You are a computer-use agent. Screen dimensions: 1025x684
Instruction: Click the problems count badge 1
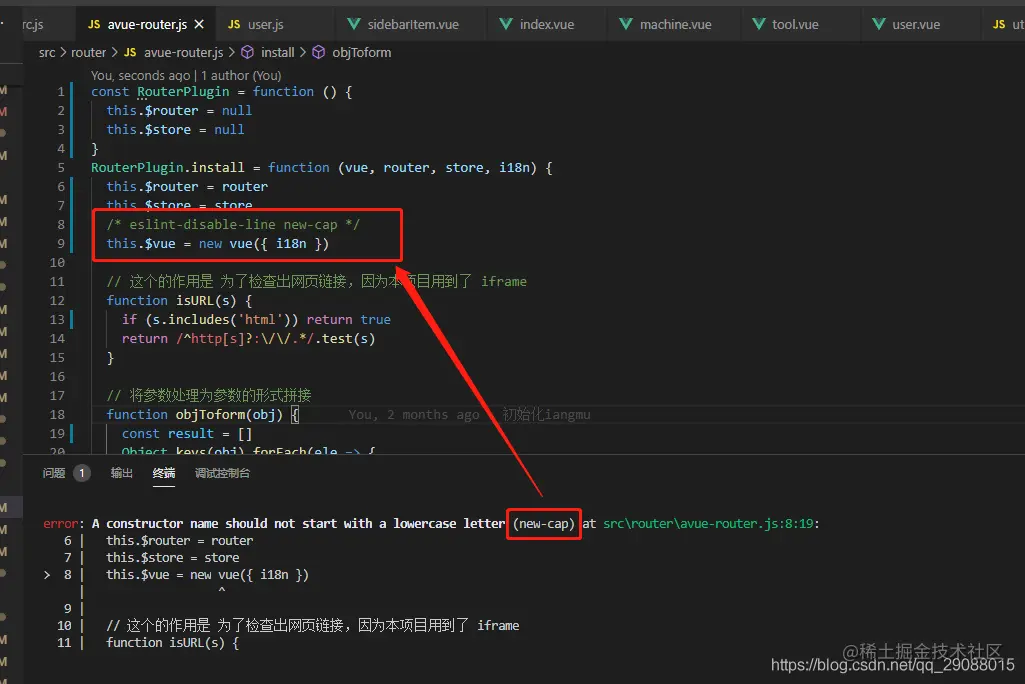[x=82, y=473]
